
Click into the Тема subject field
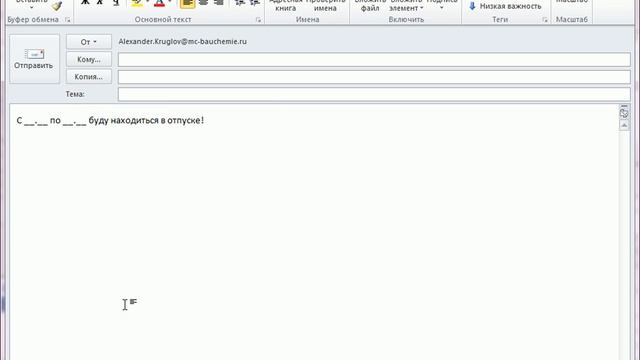coord(374,94)
